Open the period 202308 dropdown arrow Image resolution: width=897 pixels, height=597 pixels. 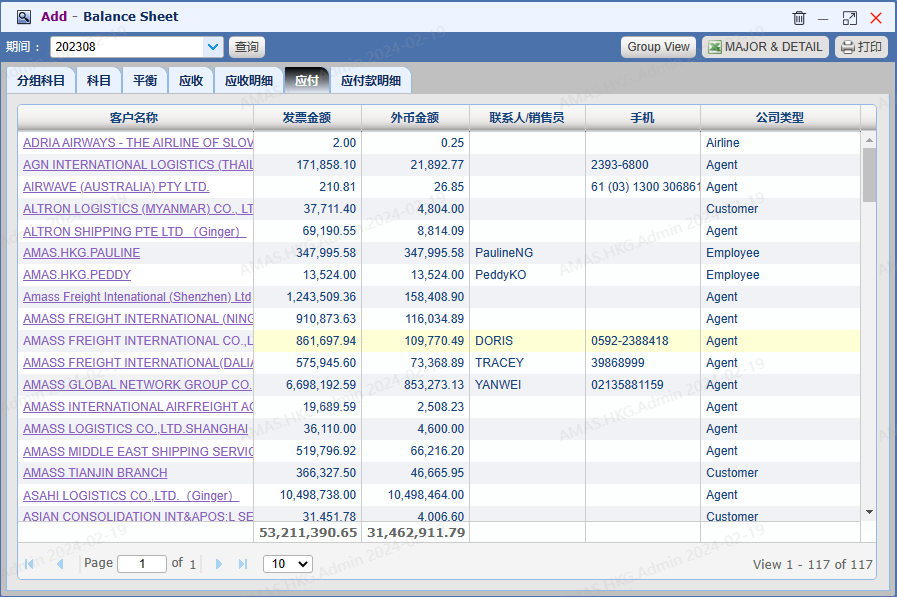(213, 47)
